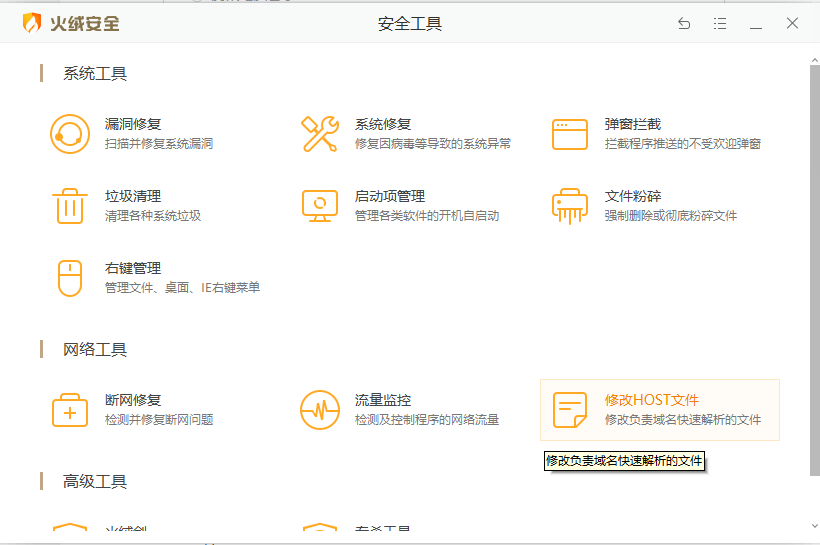Open the main menu hamburger icon
This screenshot has height=545, width=820.
pos(720,24)
